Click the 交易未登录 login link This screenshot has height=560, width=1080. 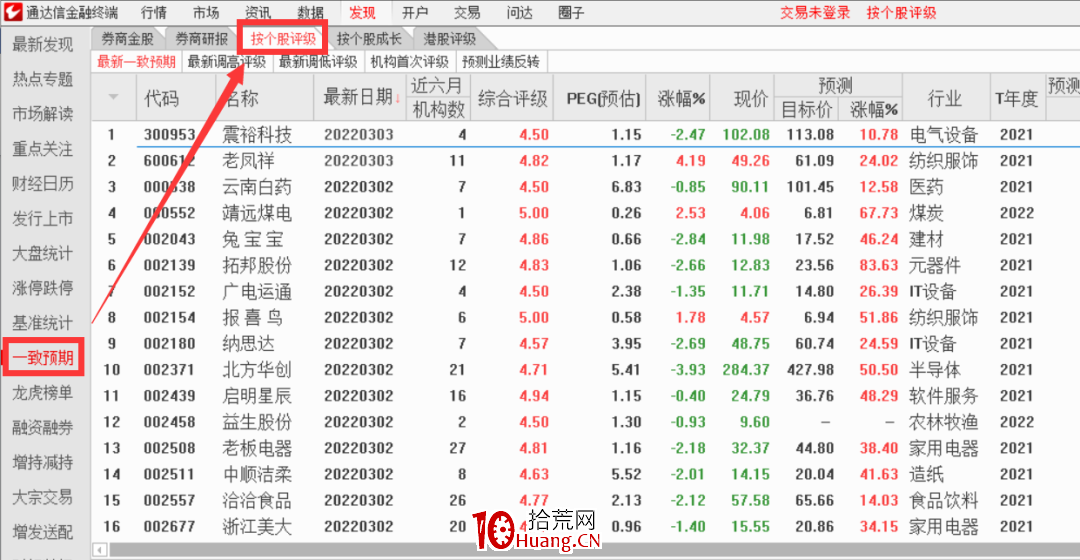(x=816, y=12)
